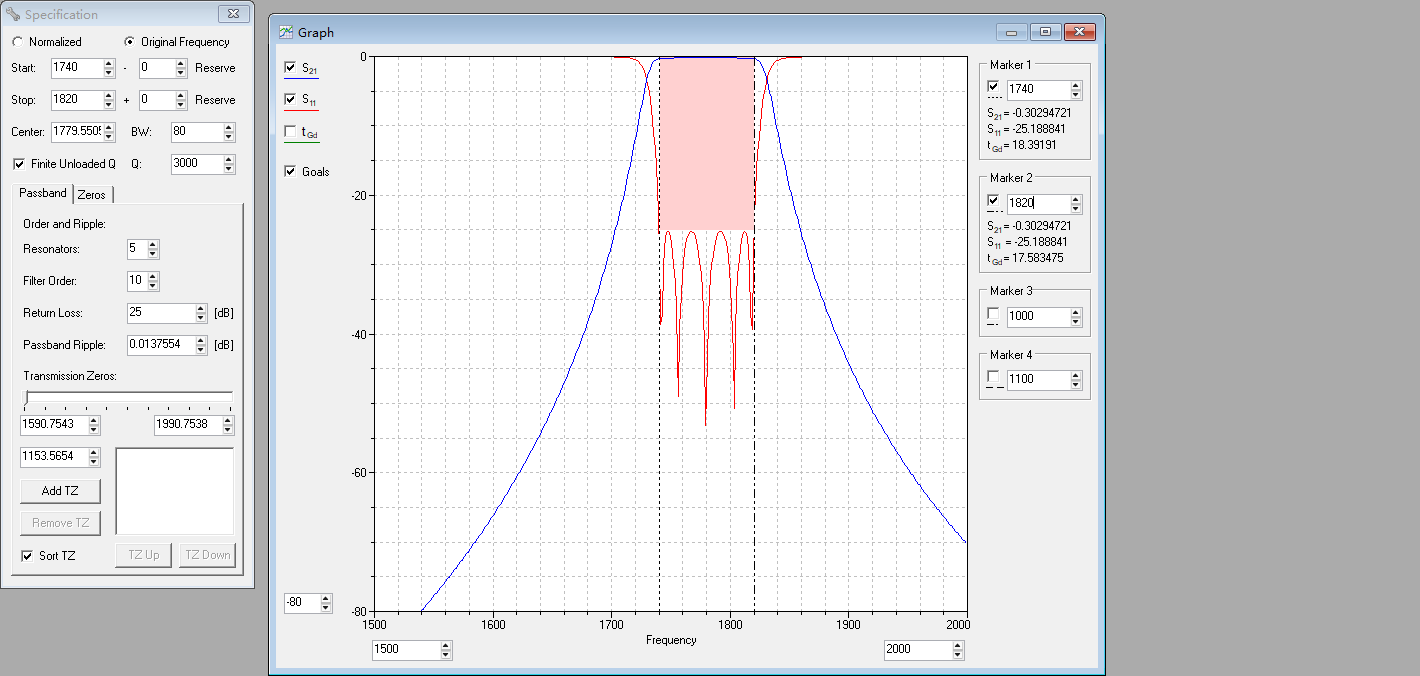This screenshot has height=676, width=1420.
Task: Adjust the Filter Order spinner arrows
Action: (153, 281)
